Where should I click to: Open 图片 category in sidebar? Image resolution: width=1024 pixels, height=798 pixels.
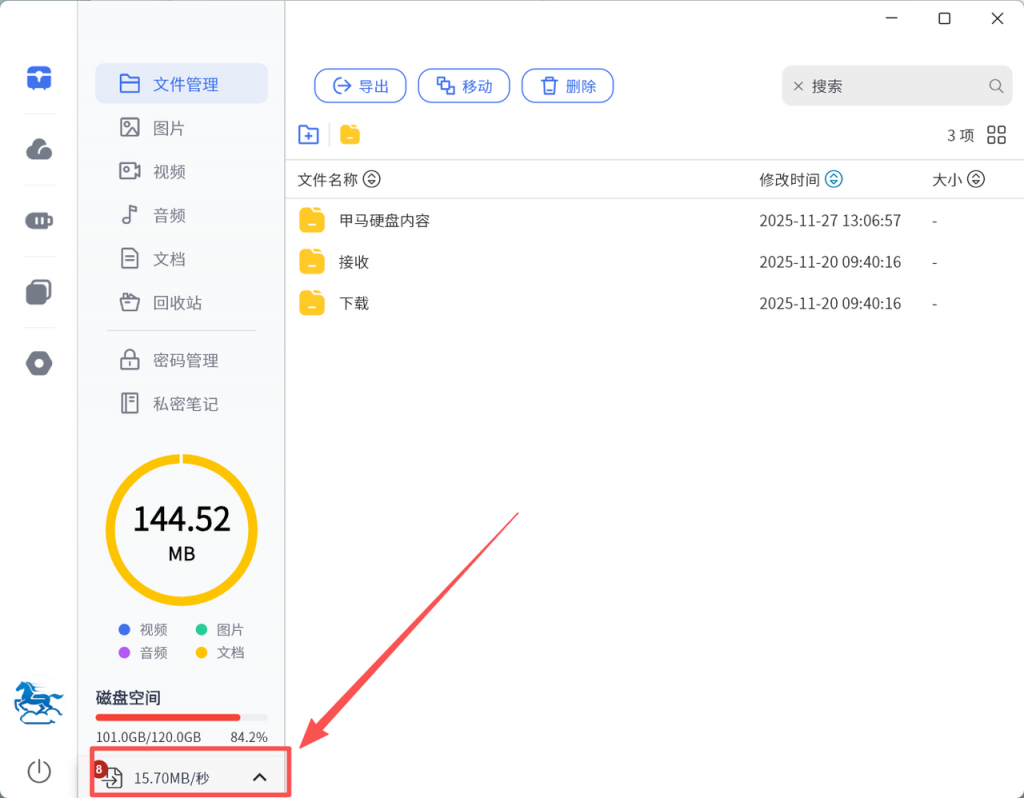168,128
